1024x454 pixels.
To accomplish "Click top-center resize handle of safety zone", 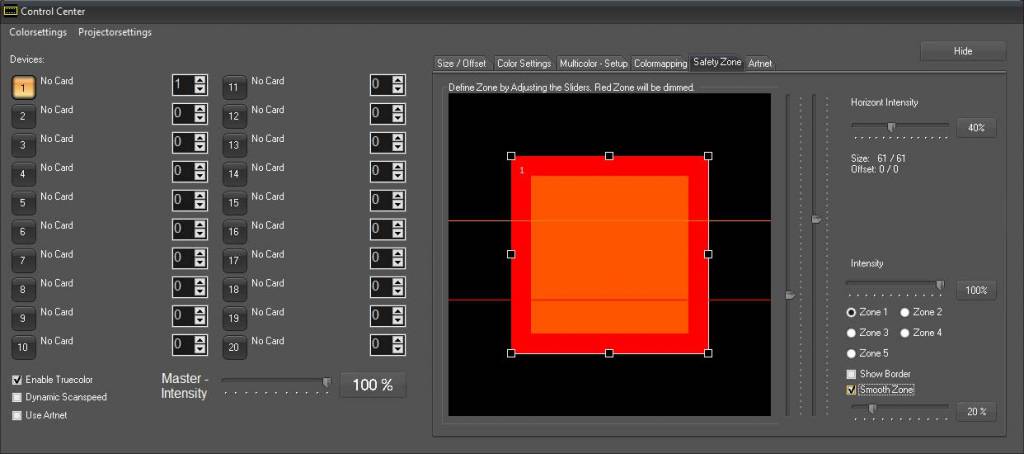I will tap(609, 156).
